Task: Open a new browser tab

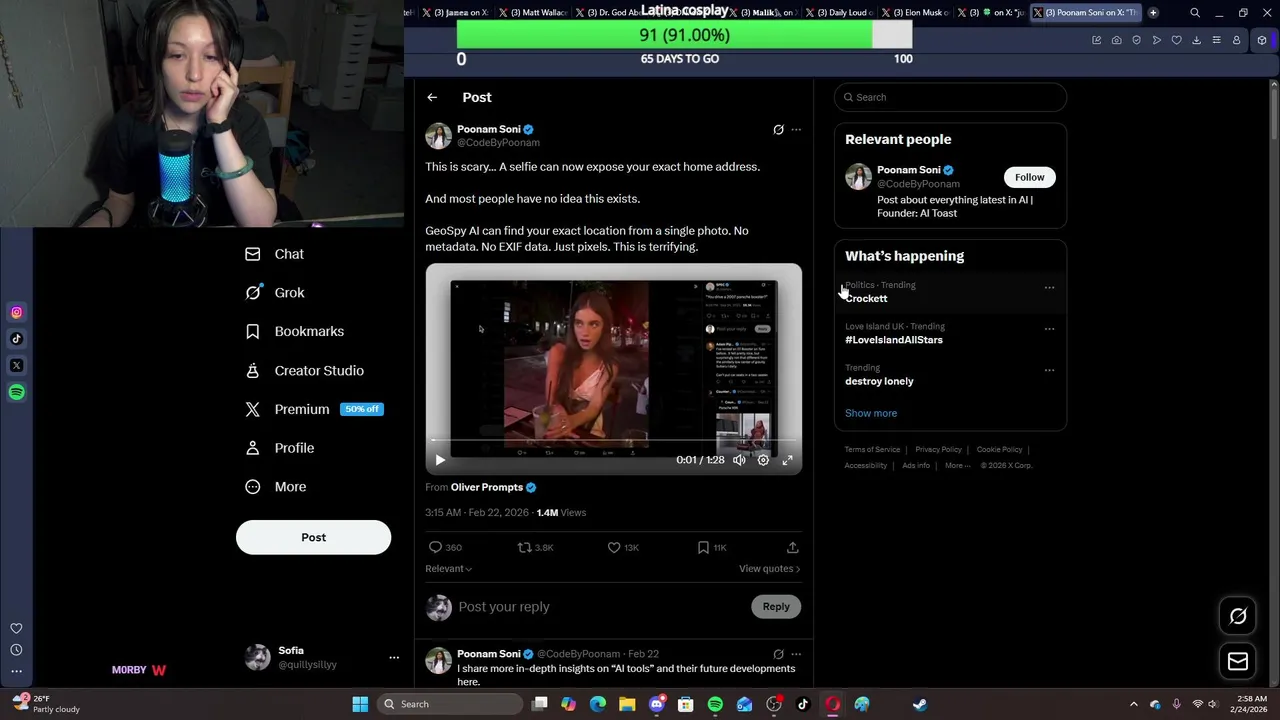Action: click(1153, 12)
